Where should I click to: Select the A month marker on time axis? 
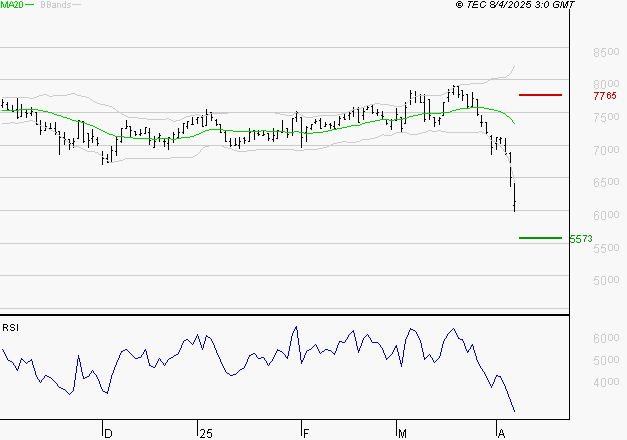(x=502, y=433)
